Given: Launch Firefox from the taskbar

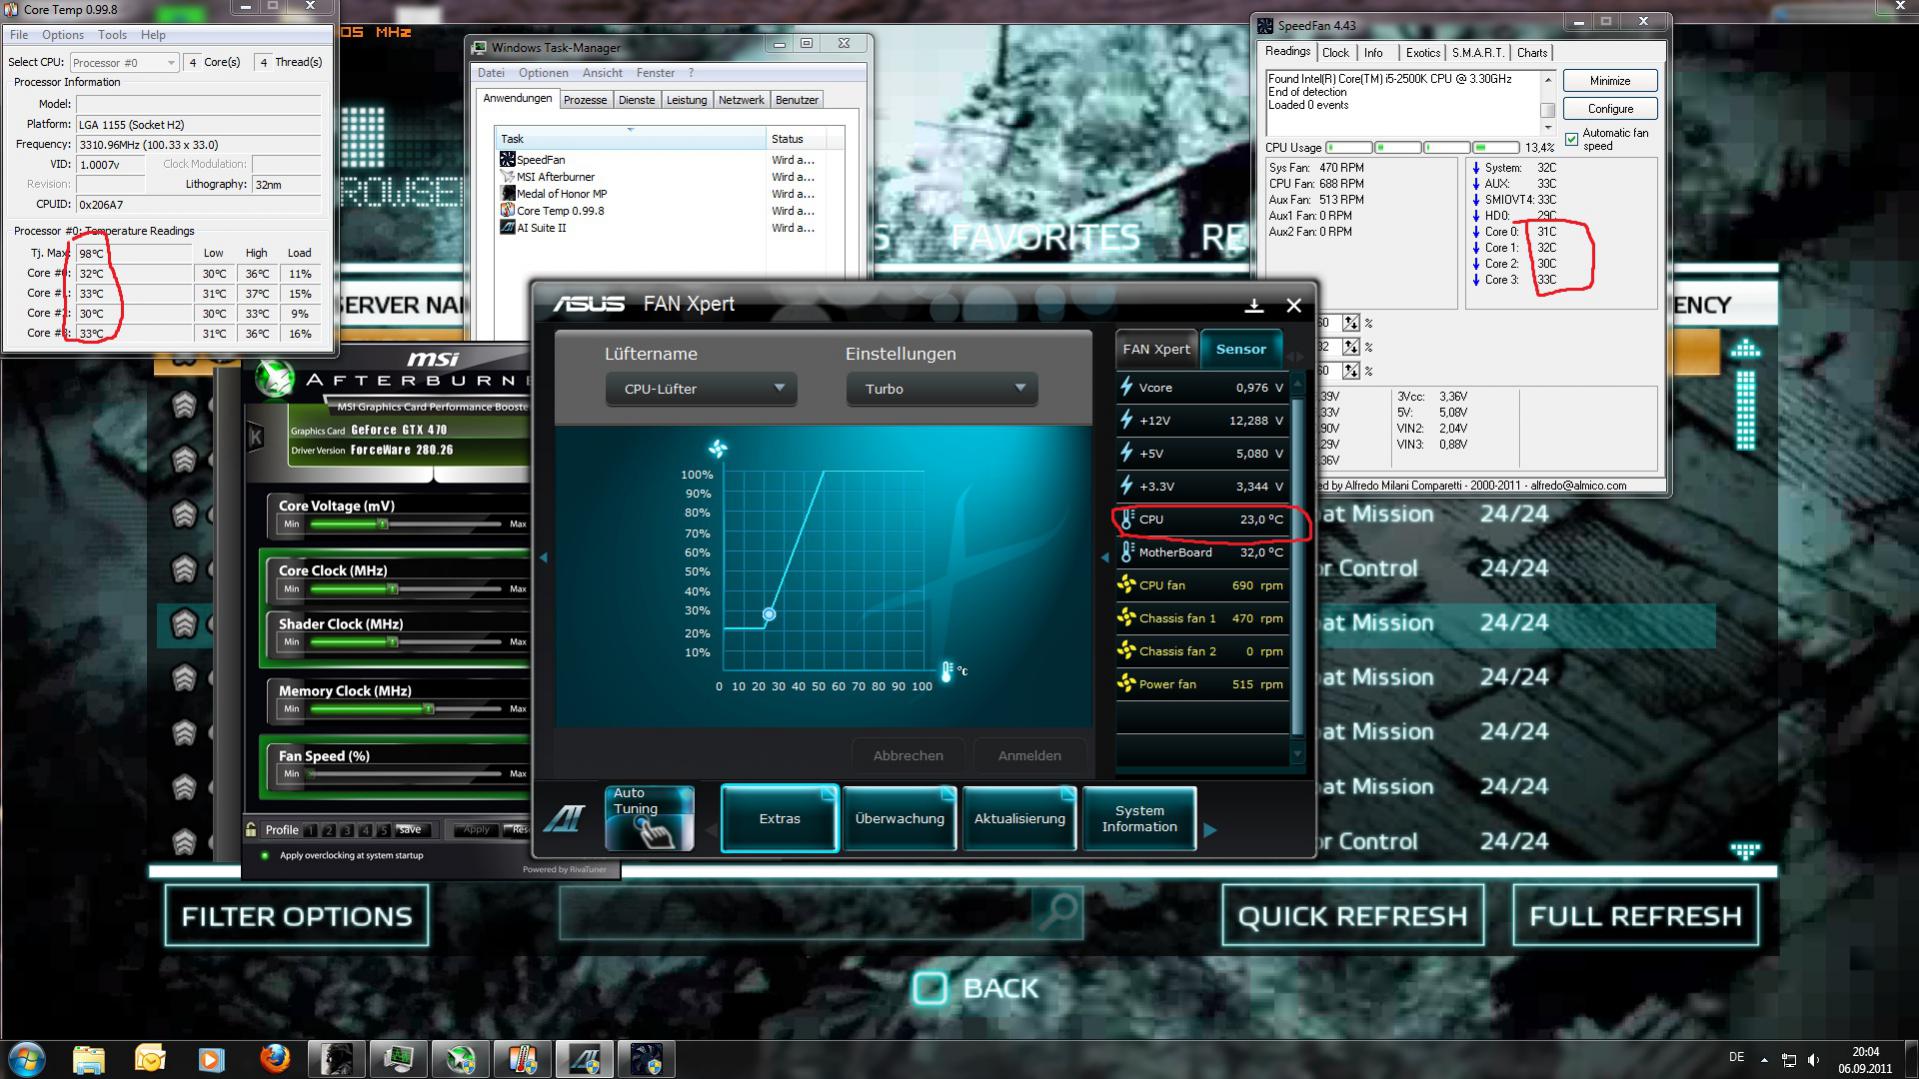Looking at the screenshot, I should pyautogui.click(x=274, y=1058).
